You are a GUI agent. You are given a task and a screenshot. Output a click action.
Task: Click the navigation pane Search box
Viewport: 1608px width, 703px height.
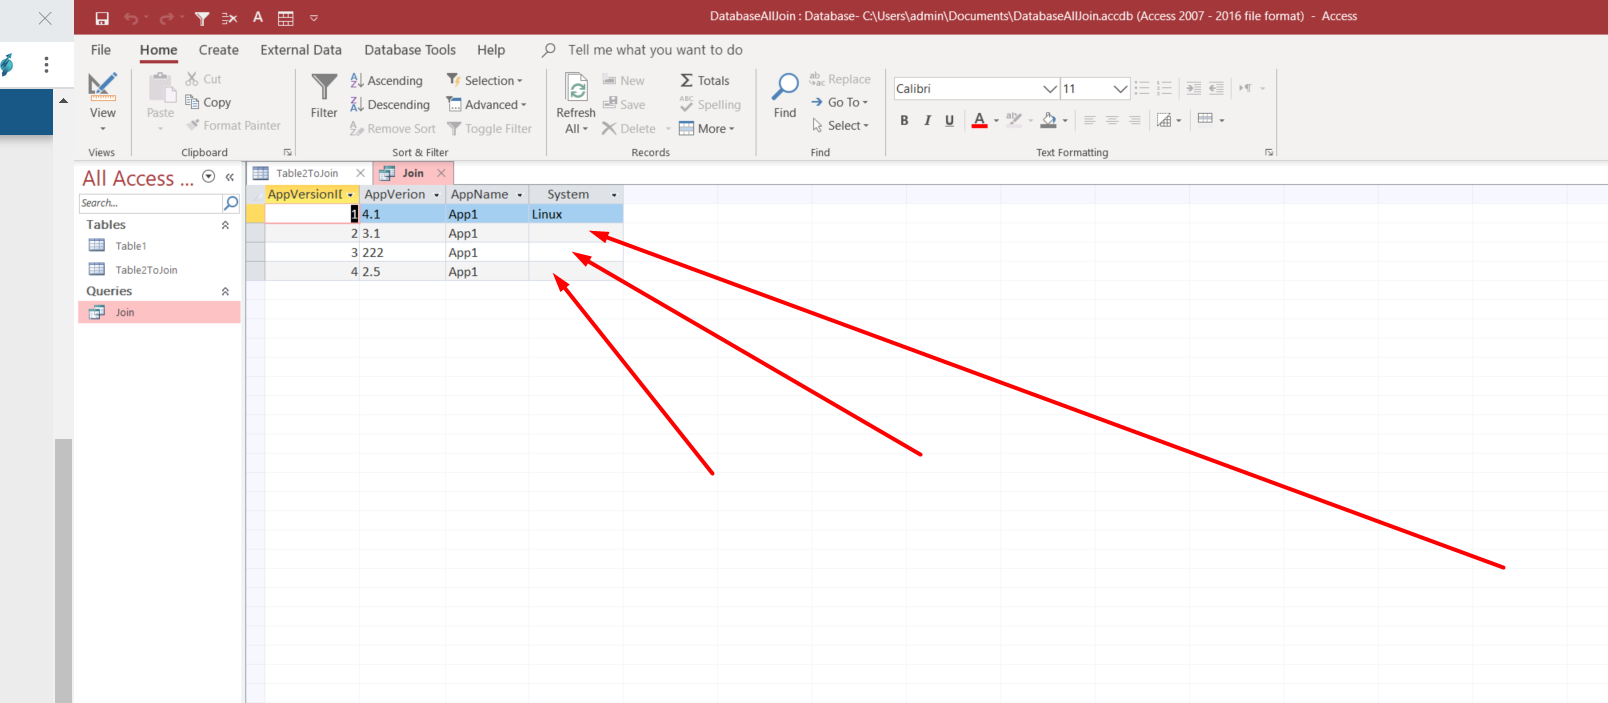[x=150, y=203]
